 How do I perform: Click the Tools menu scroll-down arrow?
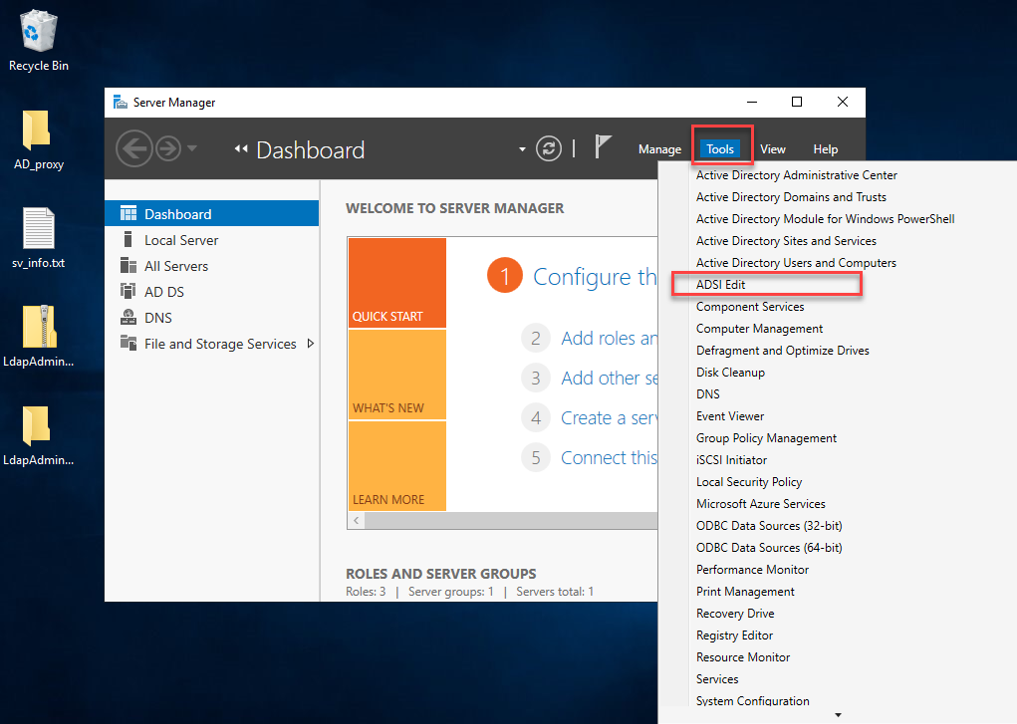tap(838, 715)
